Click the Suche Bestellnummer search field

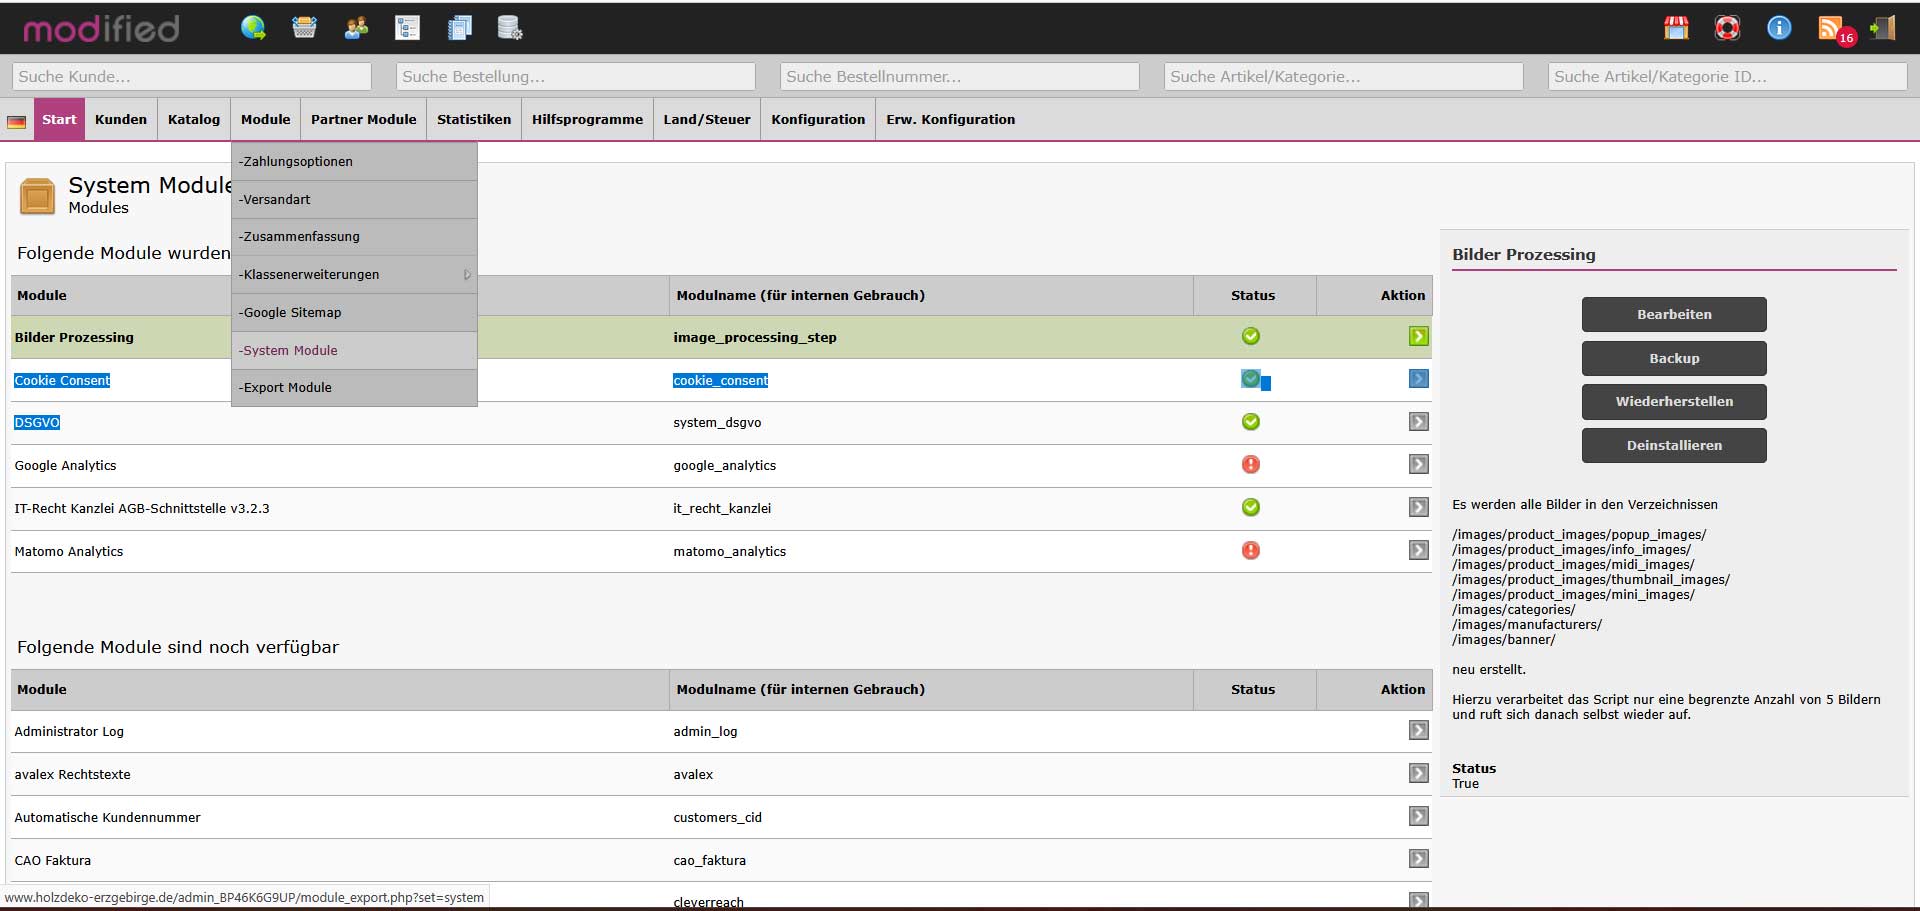coord(958,77)
